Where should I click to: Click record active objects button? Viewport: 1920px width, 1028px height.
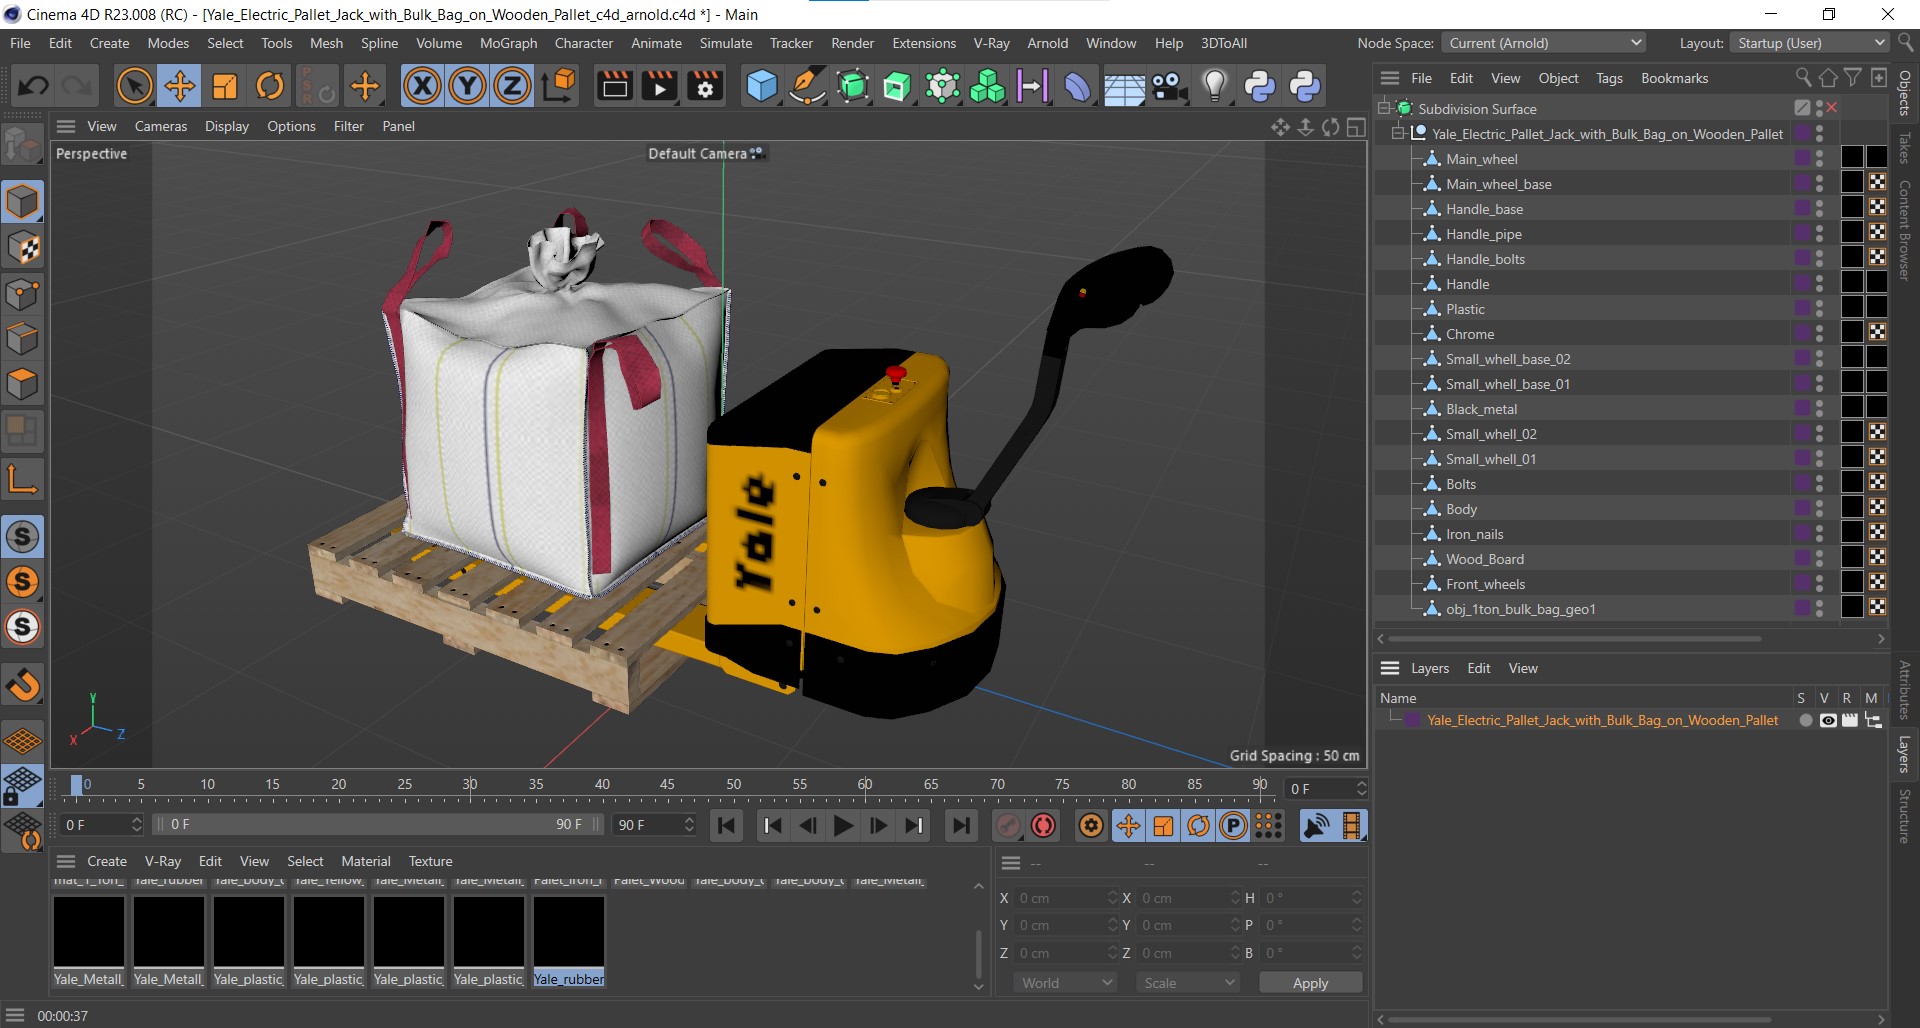(x=1008, y=825)
